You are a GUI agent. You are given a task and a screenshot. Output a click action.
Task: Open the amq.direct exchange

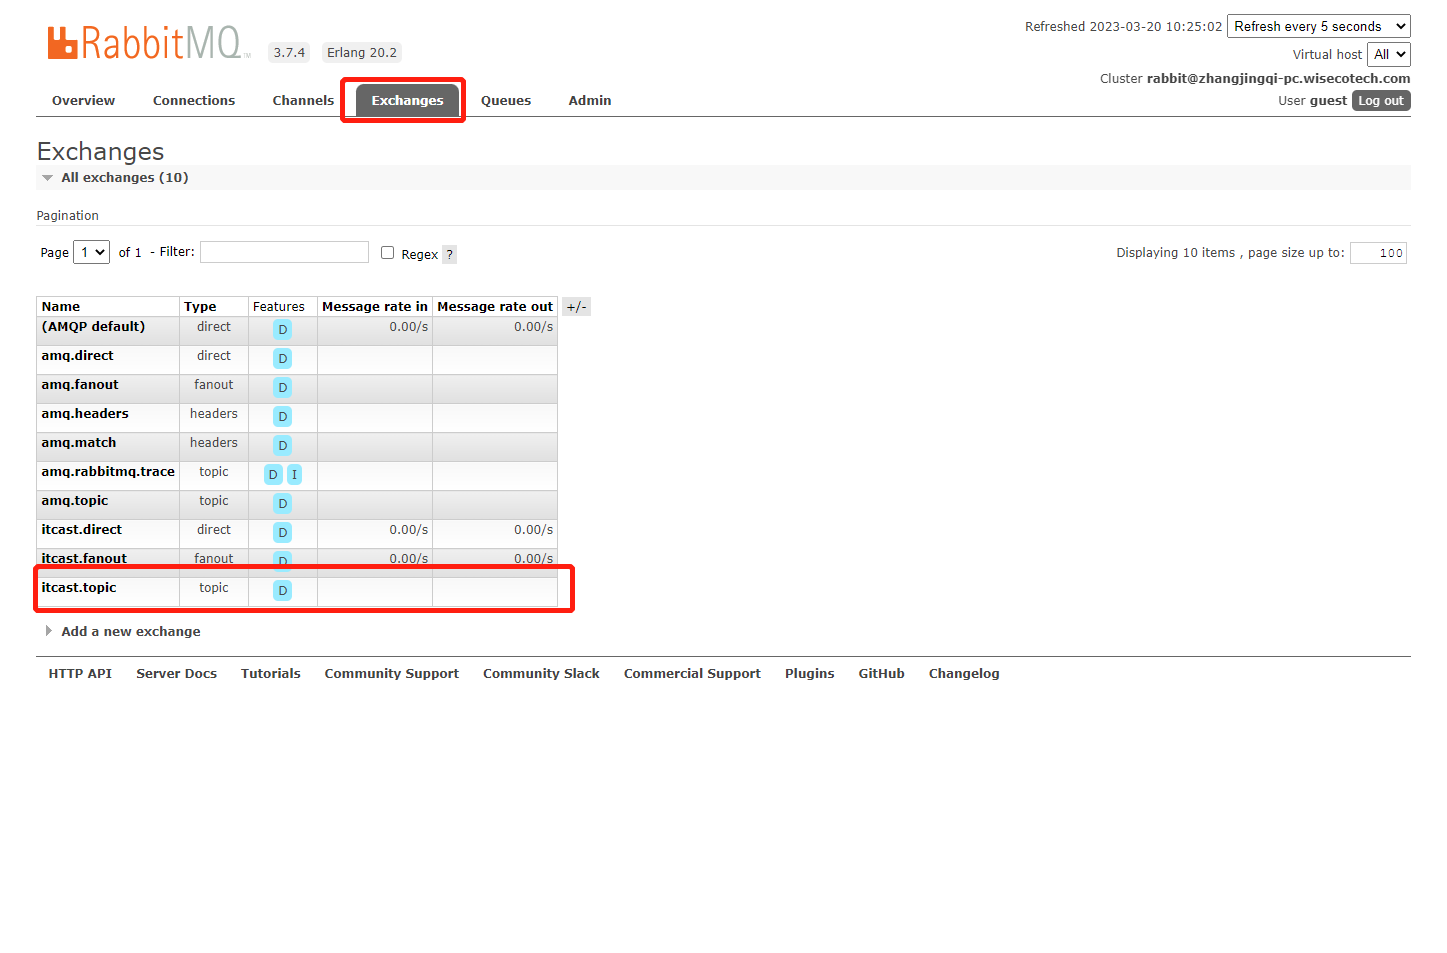[77, 355]
